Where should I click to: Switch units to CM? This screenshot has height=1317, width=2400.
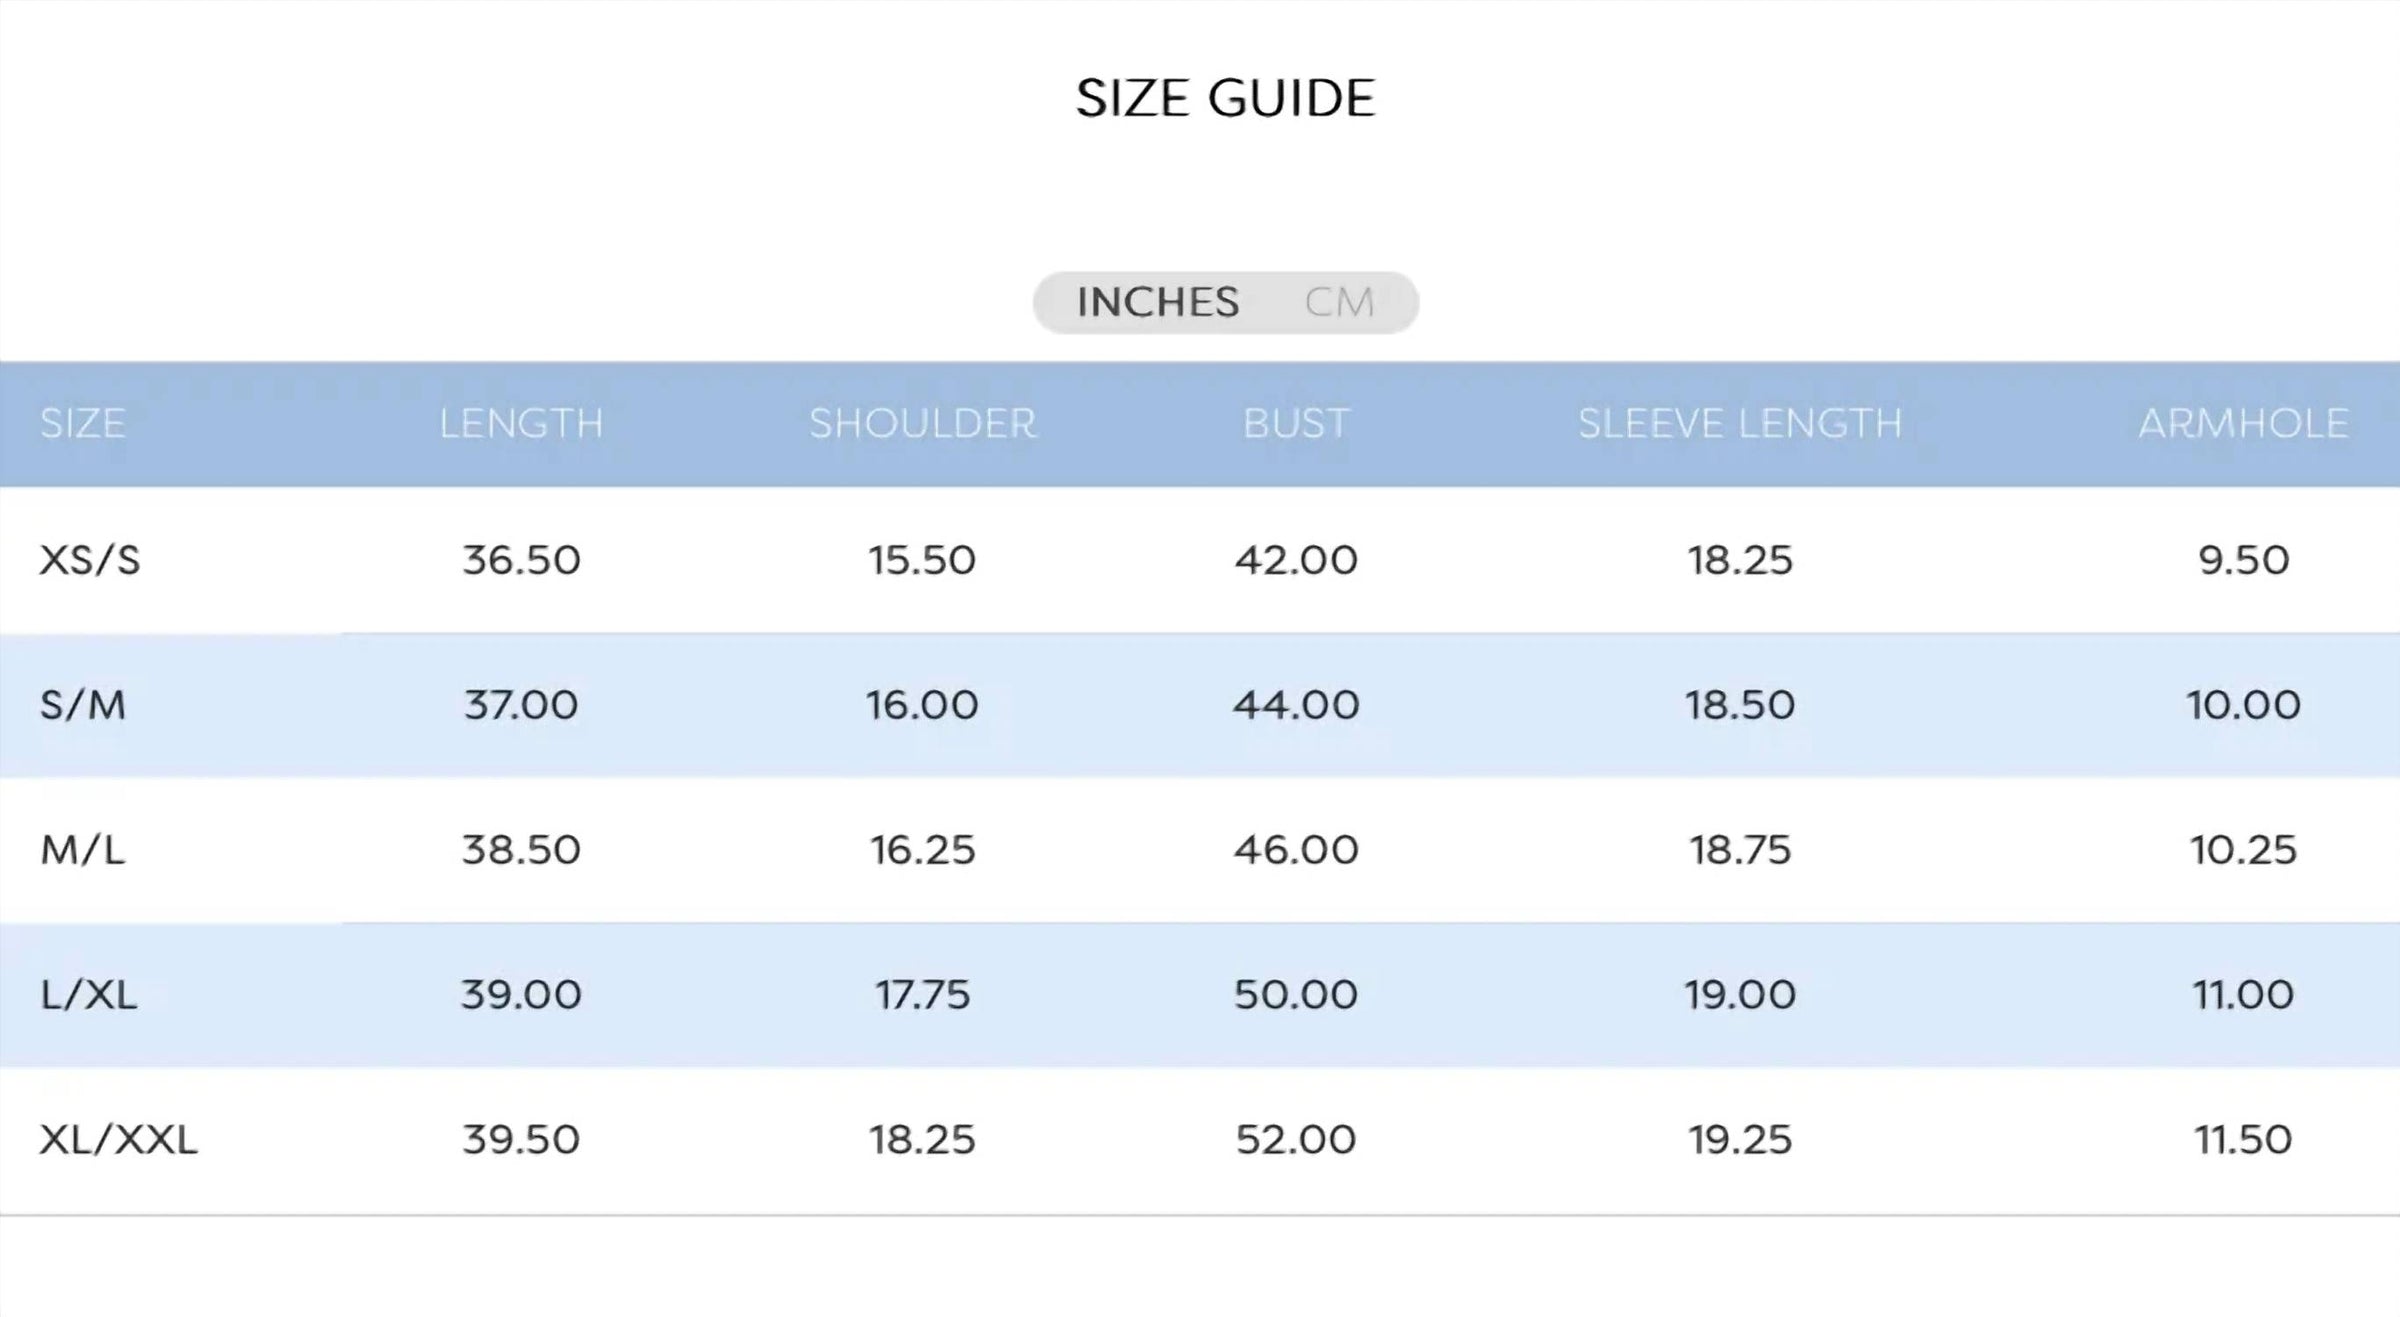point(1339,302)
